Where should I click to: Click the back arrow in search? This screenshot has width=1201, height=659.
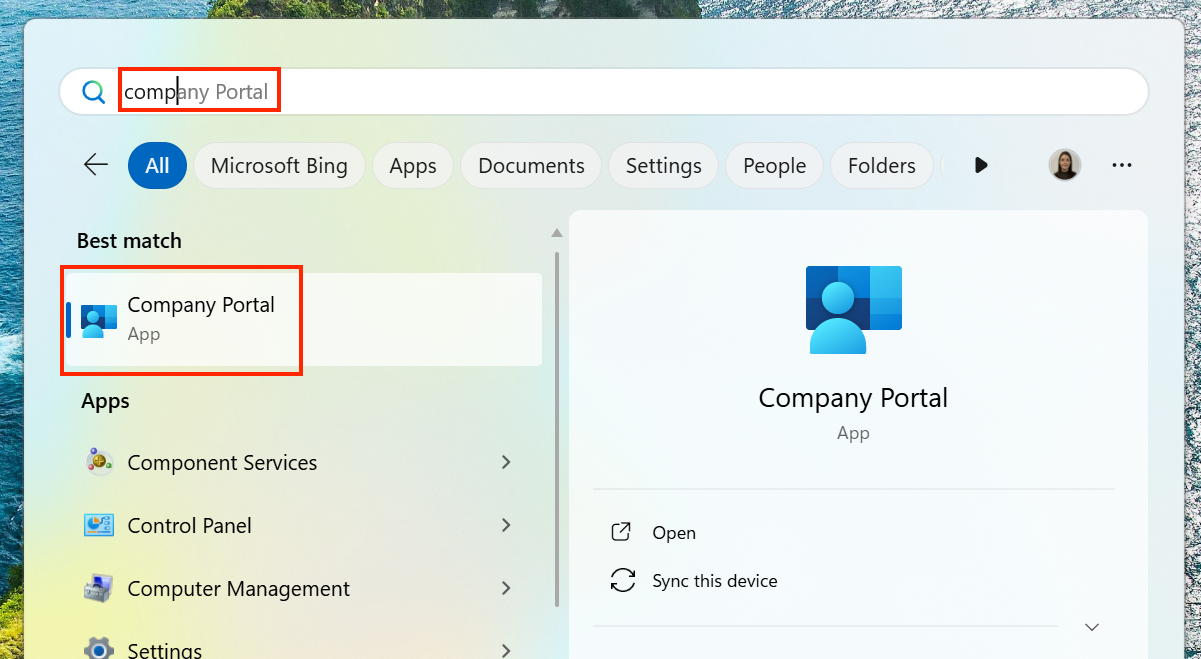point(96,165)
